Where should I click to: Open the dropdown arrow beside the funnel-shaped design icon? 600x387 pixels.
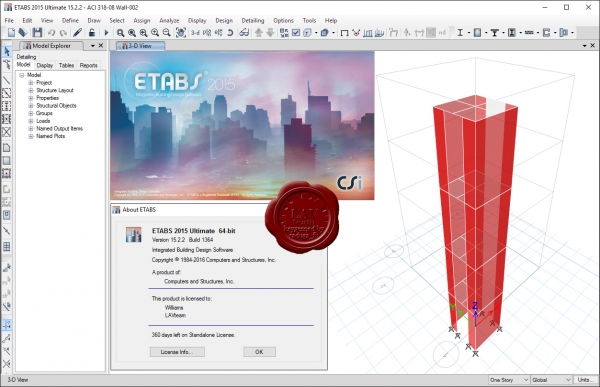pos(503,33)
